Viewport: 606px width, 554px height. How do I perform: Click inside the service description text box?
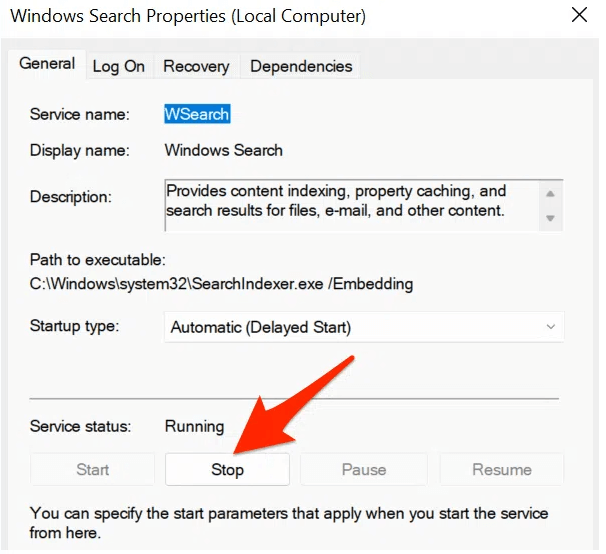tap(350, 200)
